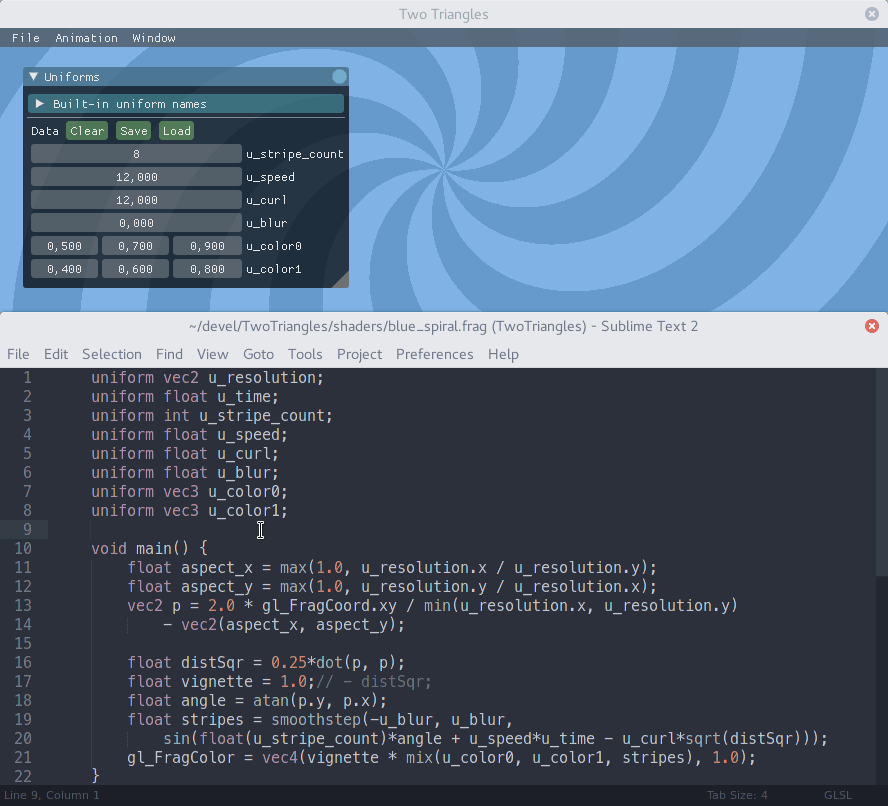Click the Uniforms panel resize grip

point(340,279)
